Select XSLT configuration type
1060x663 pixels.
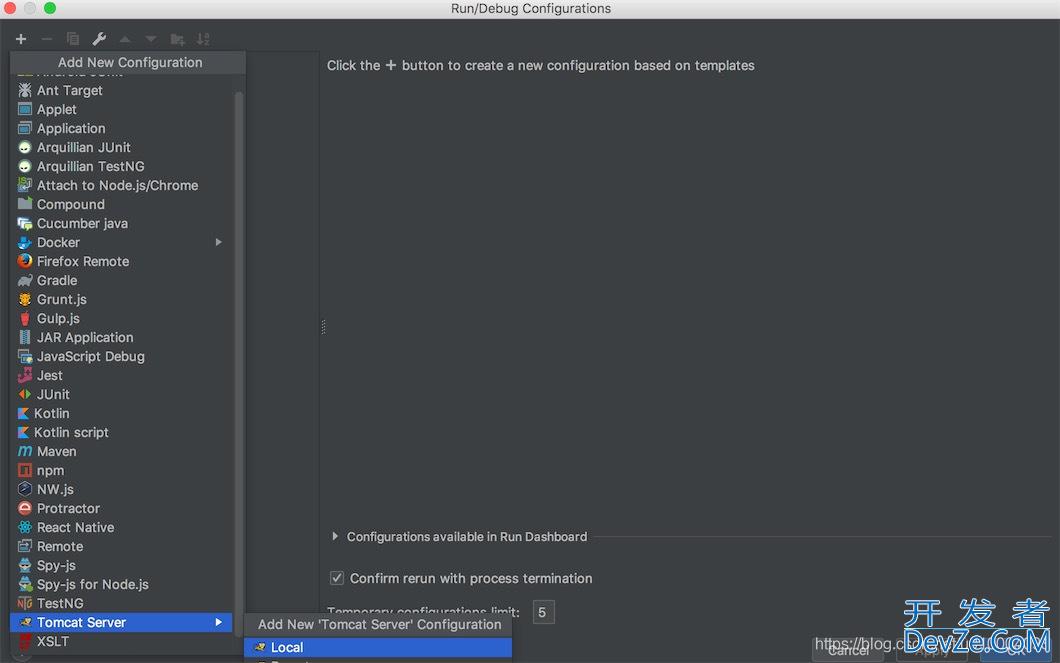(122, 641)
